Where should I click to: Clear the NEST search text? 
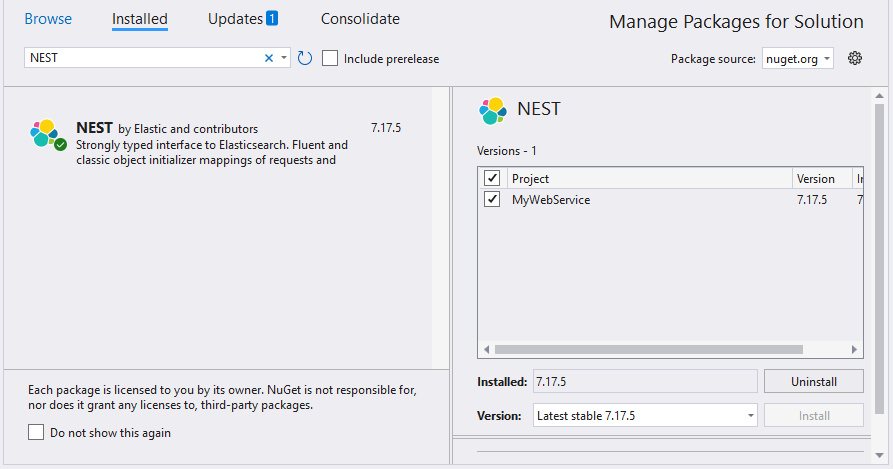coord(268,58)
